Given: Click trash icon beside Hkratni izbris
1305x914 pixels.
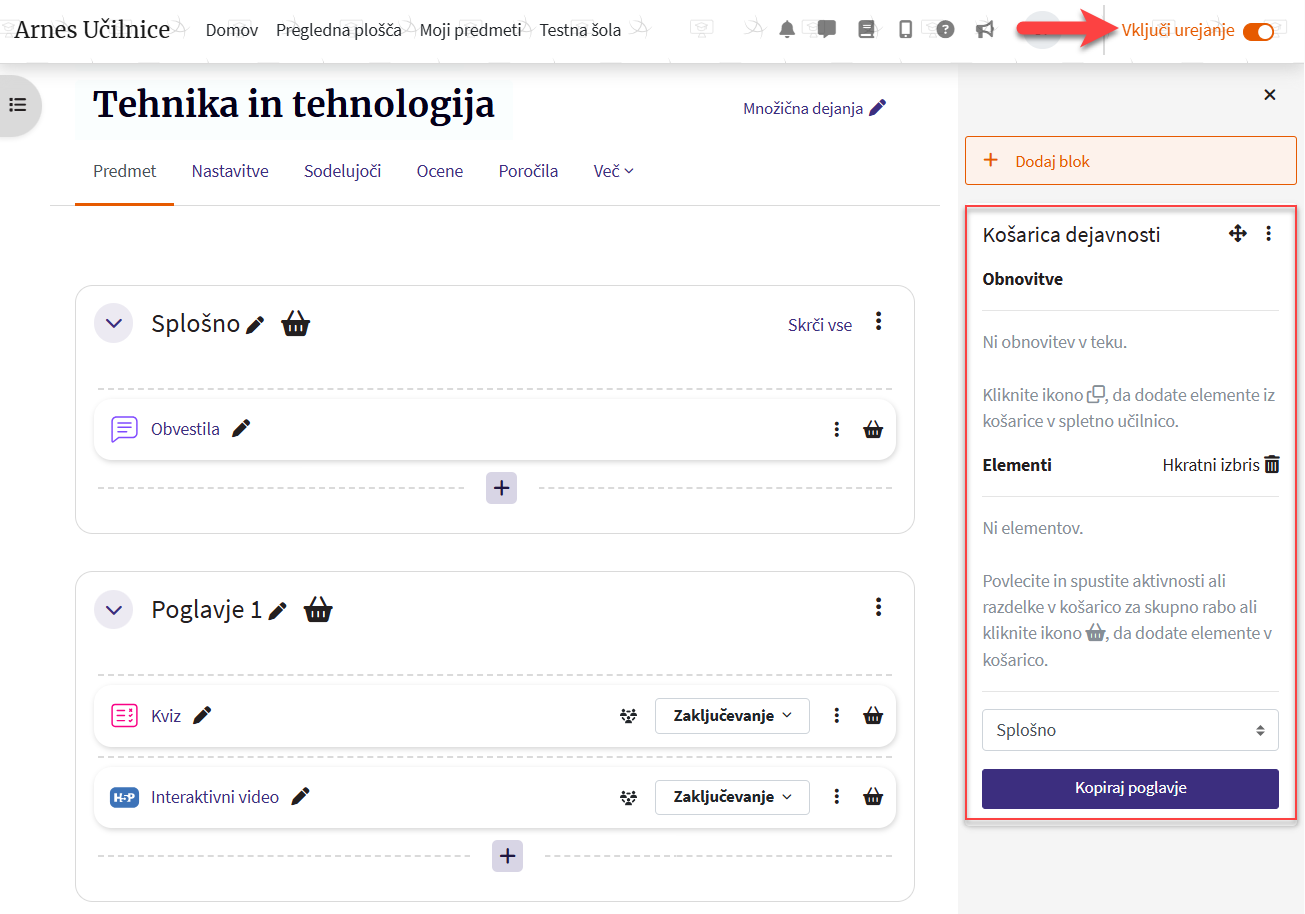Looking at the screenshot, I should pos(1272,464).
